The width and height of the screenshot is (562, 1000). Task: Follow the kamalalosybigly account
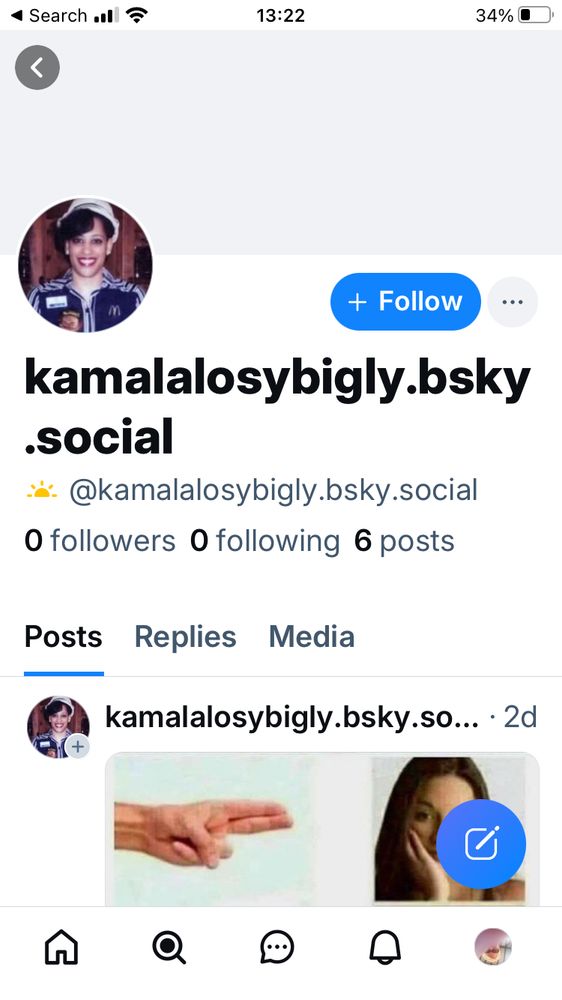pos(405,302)
